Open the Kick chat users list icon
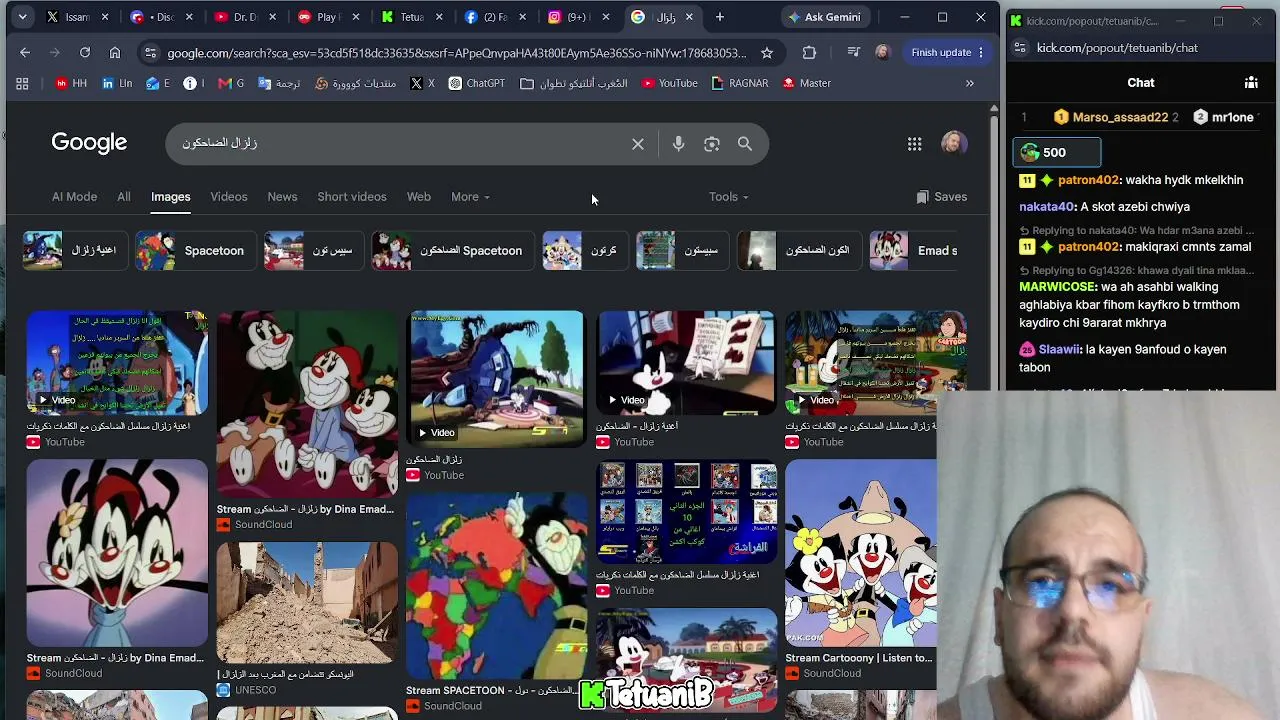The image size is (1280, 720). [1251, 83]
